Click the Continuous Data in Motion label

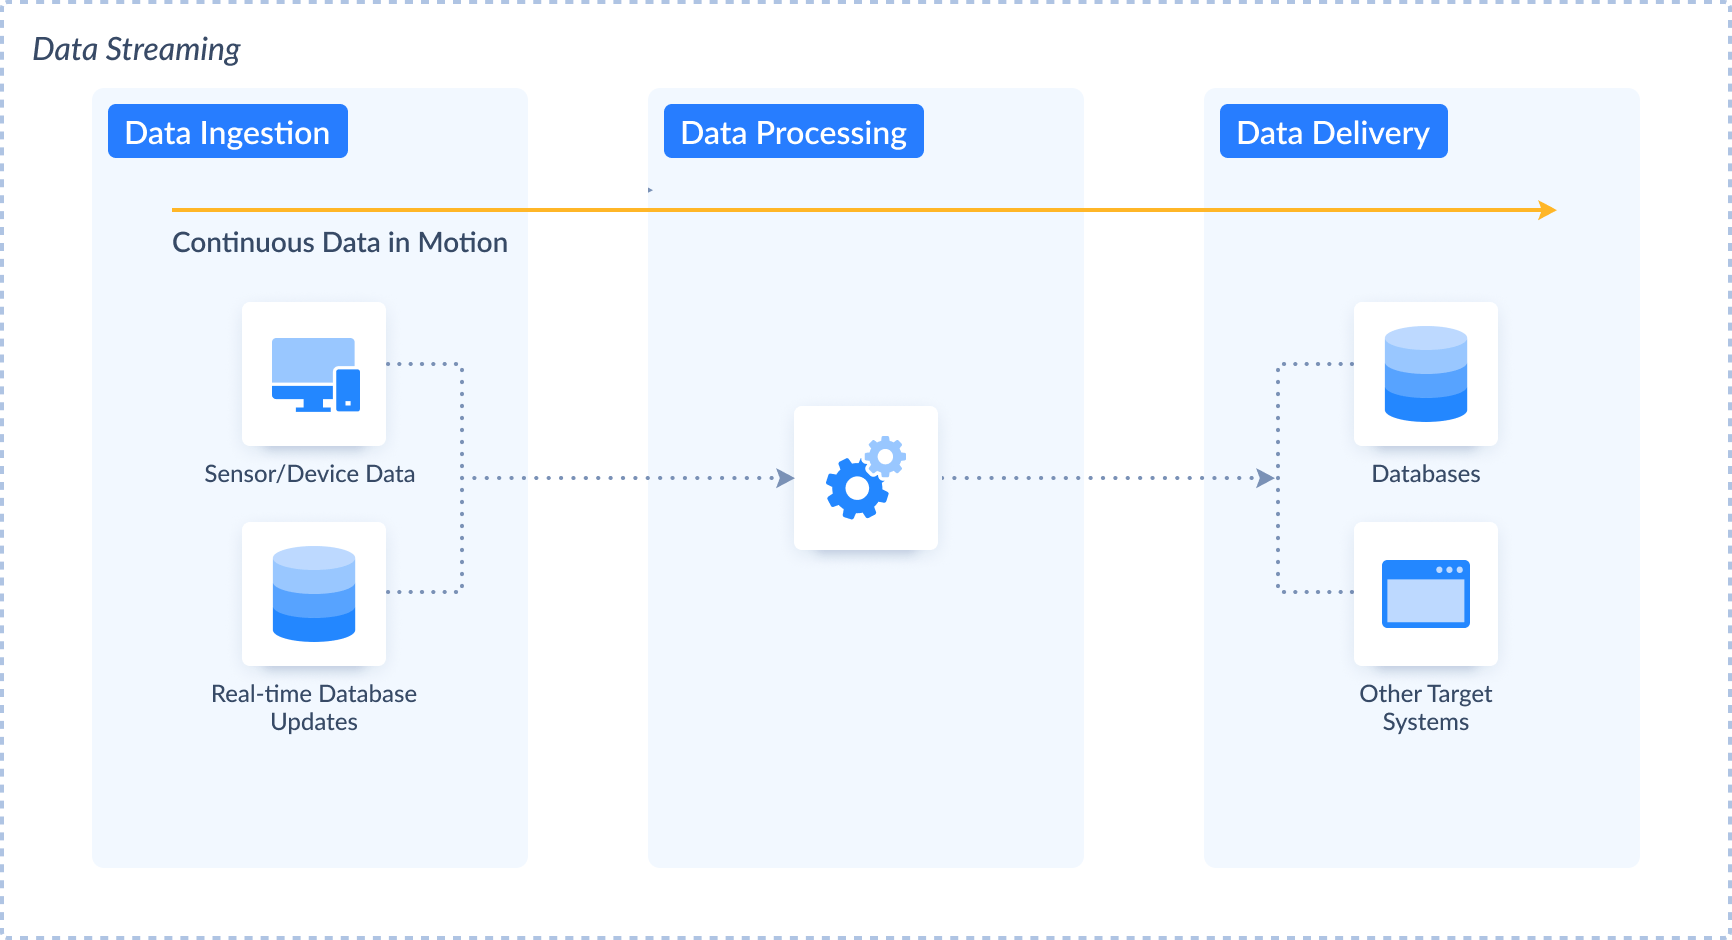point(340,242)
